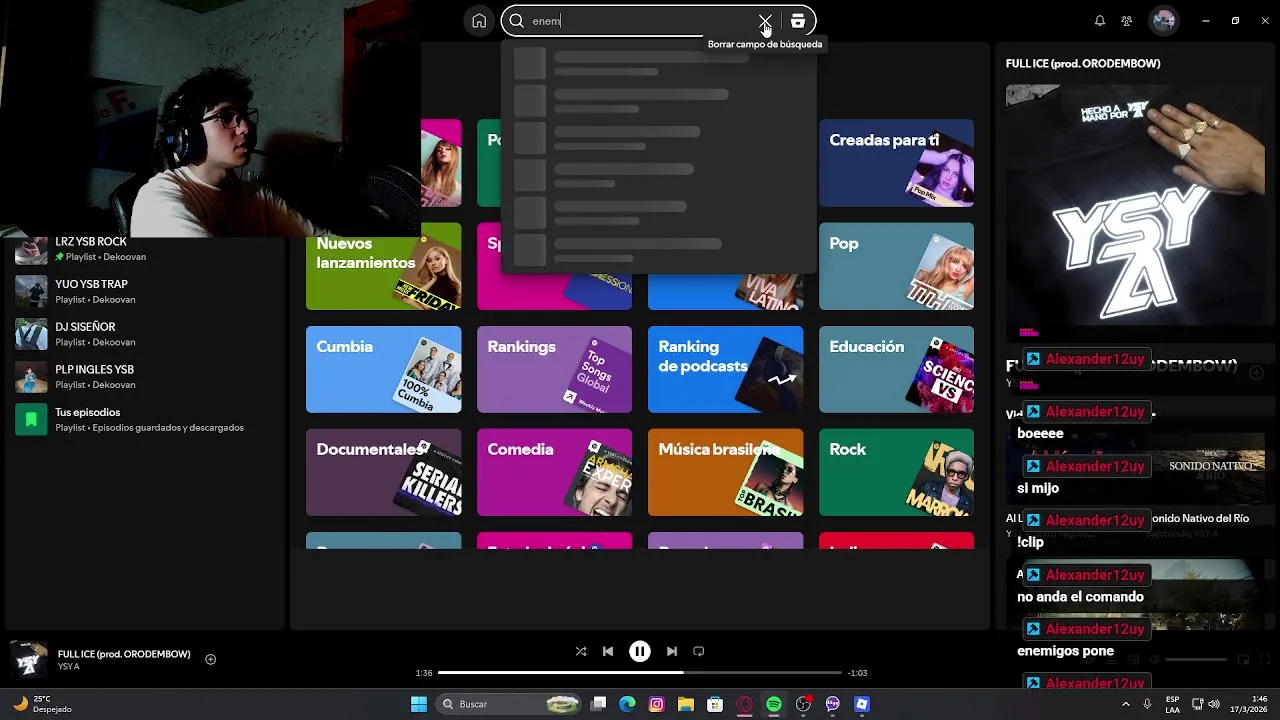Click chat message 'si mijo'
1280x720 pixels.
(x=1038, y=488)
